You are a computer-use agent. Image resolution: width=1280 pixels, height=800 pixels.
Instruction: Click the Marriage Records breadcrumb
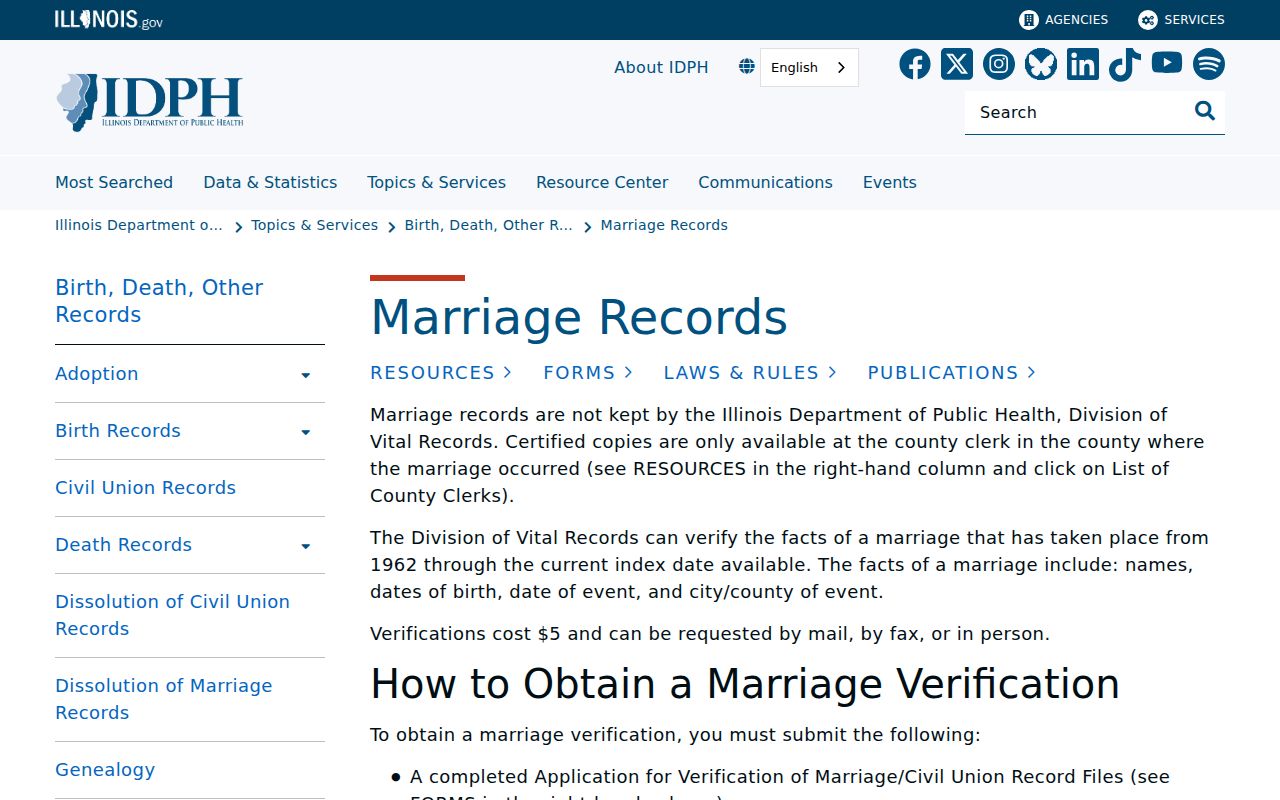click(664, 225)
